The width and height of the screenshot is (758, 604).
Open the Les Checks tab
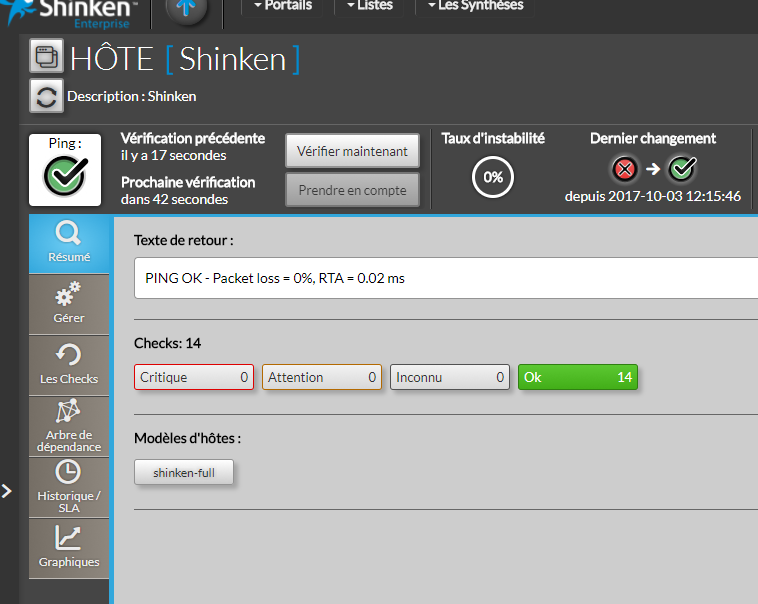pyautogui.click(x=69, y=365)
